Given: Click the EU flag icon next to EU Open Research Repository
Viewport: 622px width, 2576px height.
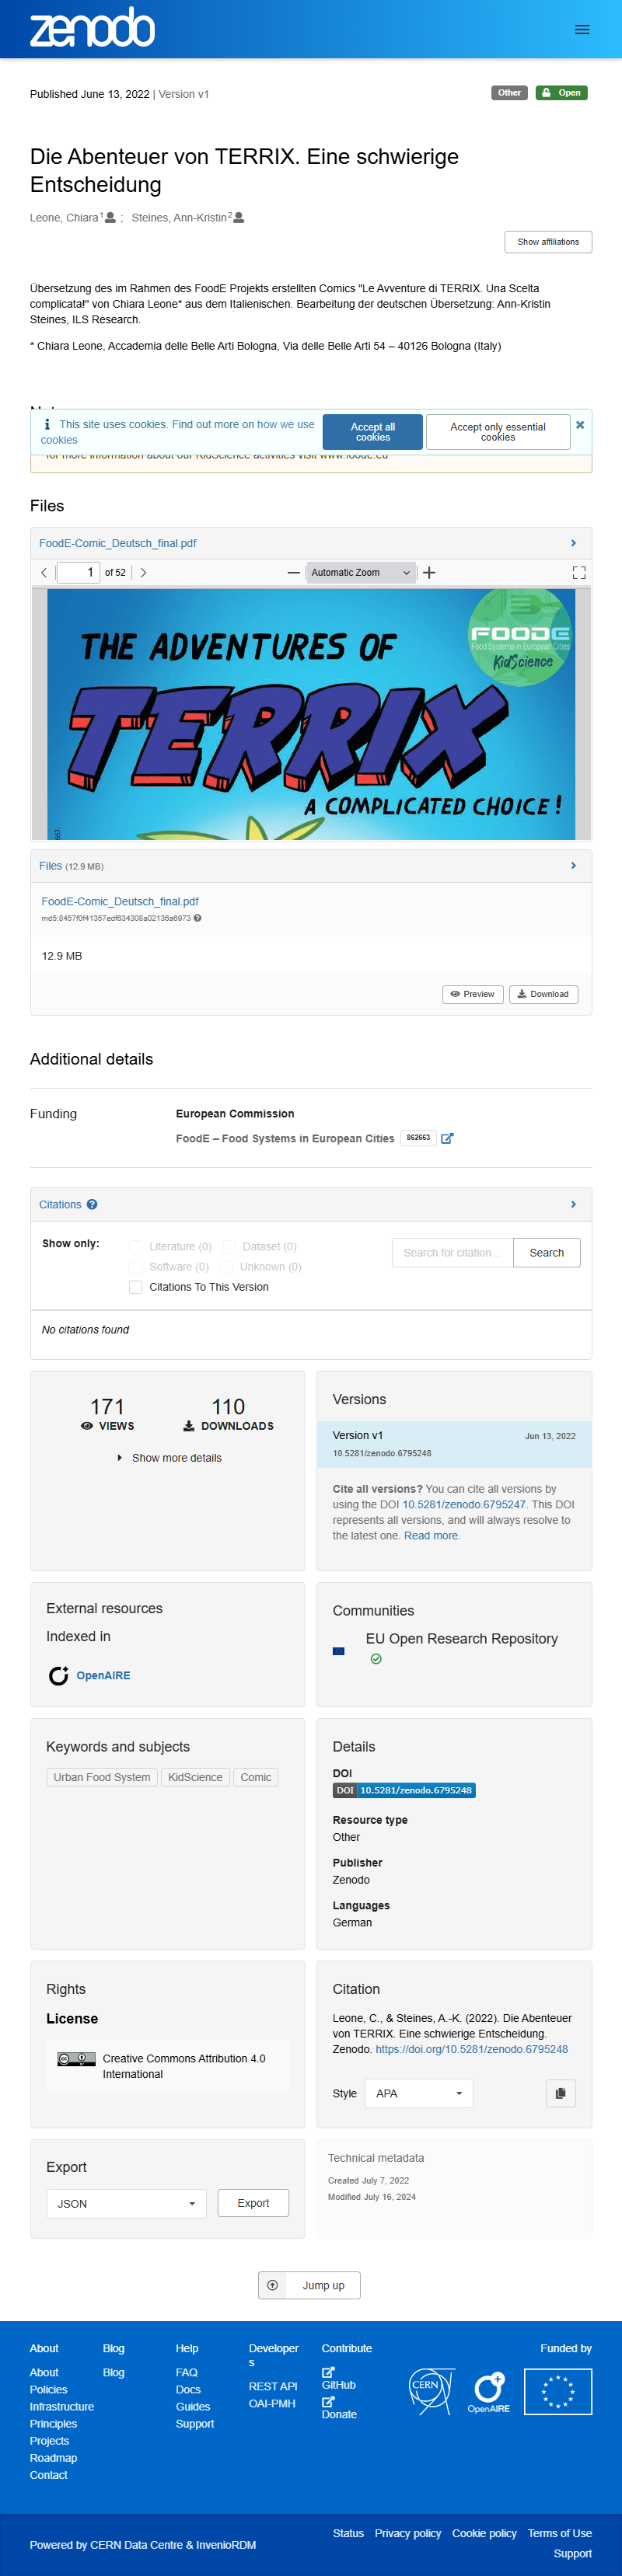Looking at the screenshot, I should tap(339, 1651).
